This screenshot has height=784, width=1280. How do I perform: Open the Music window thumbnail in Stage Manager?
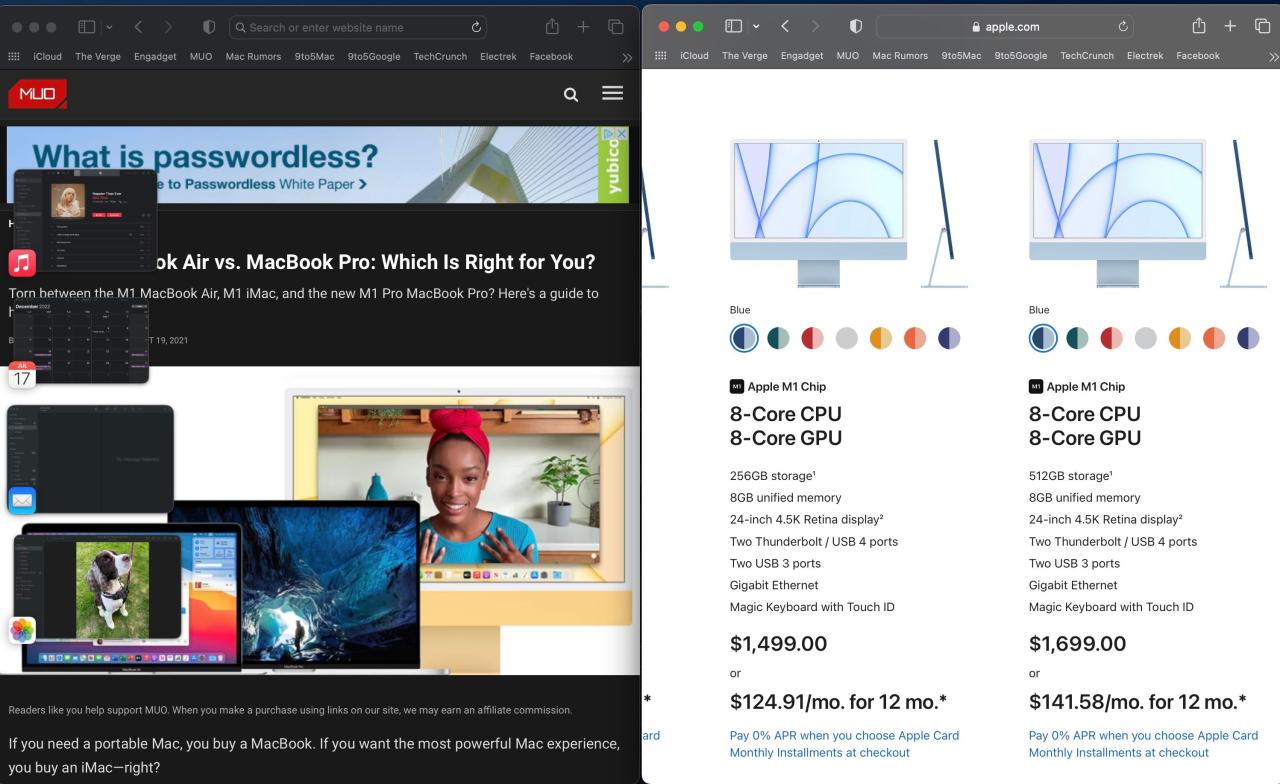(x=85, y=220)
